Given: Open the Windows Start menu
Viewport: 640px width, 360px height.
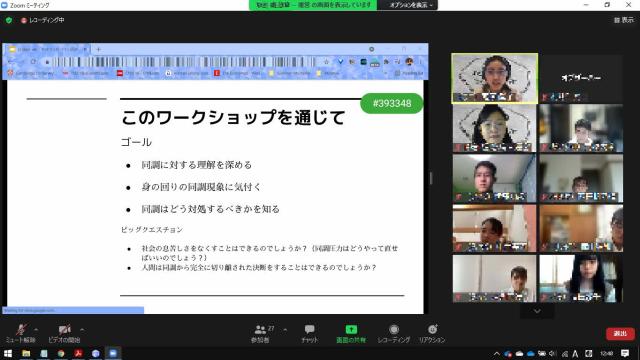Looking at the screenshot, I should click(x=8, y=353).
